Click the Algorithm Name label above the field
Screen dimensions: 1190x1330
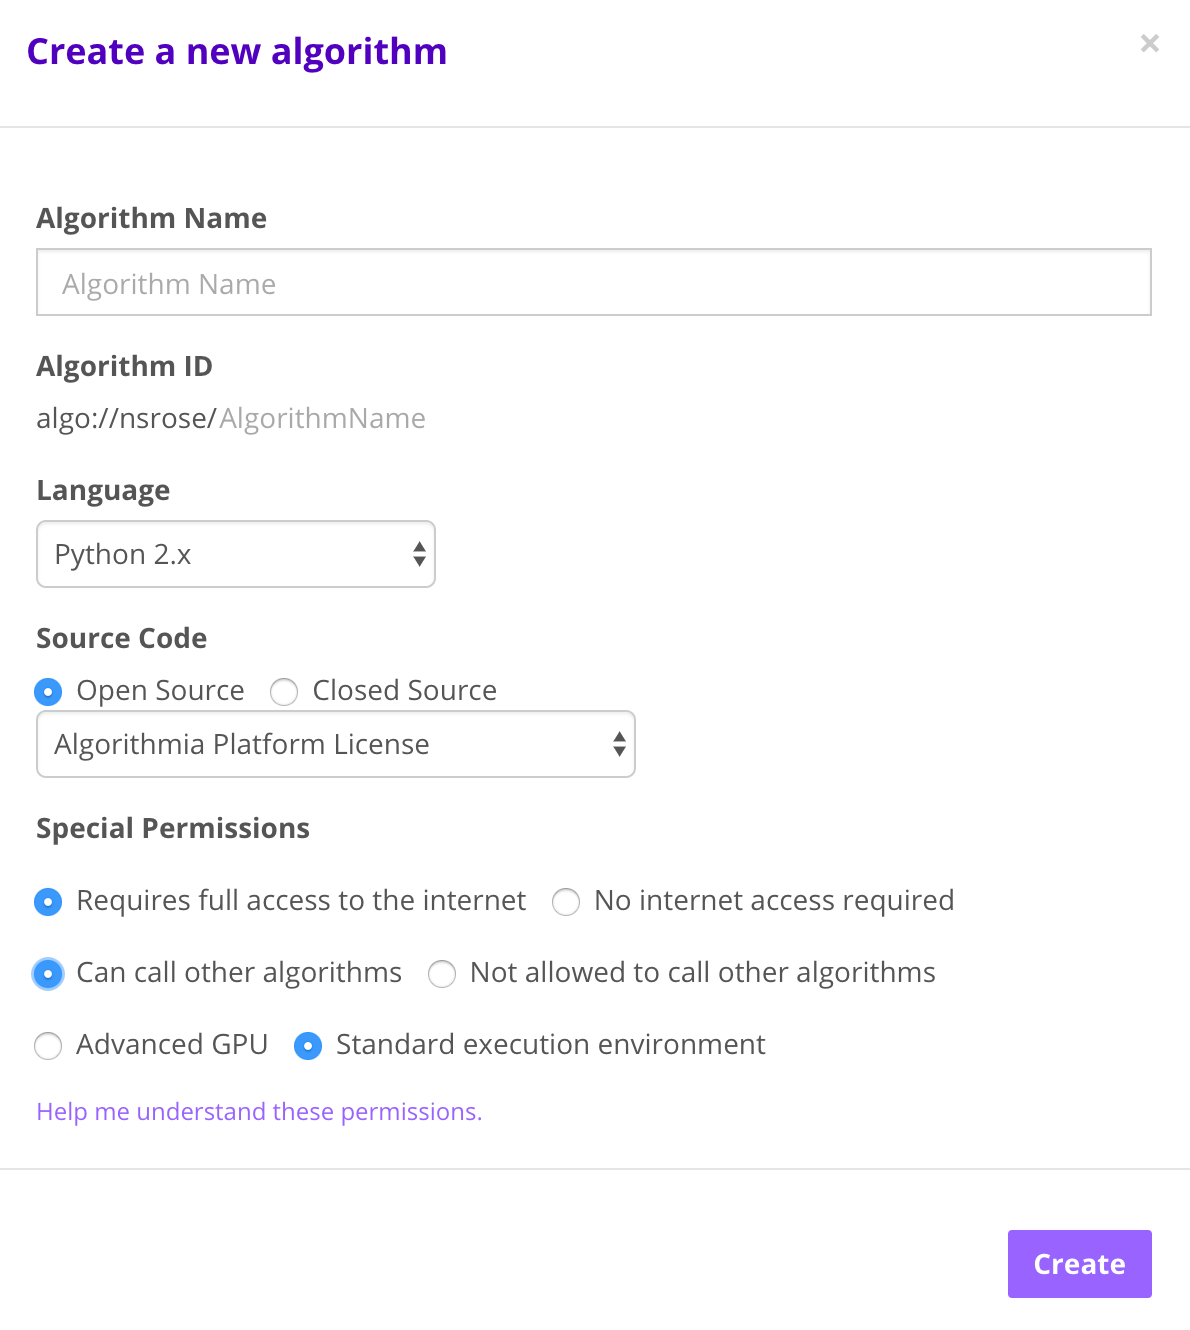[151, 218]
